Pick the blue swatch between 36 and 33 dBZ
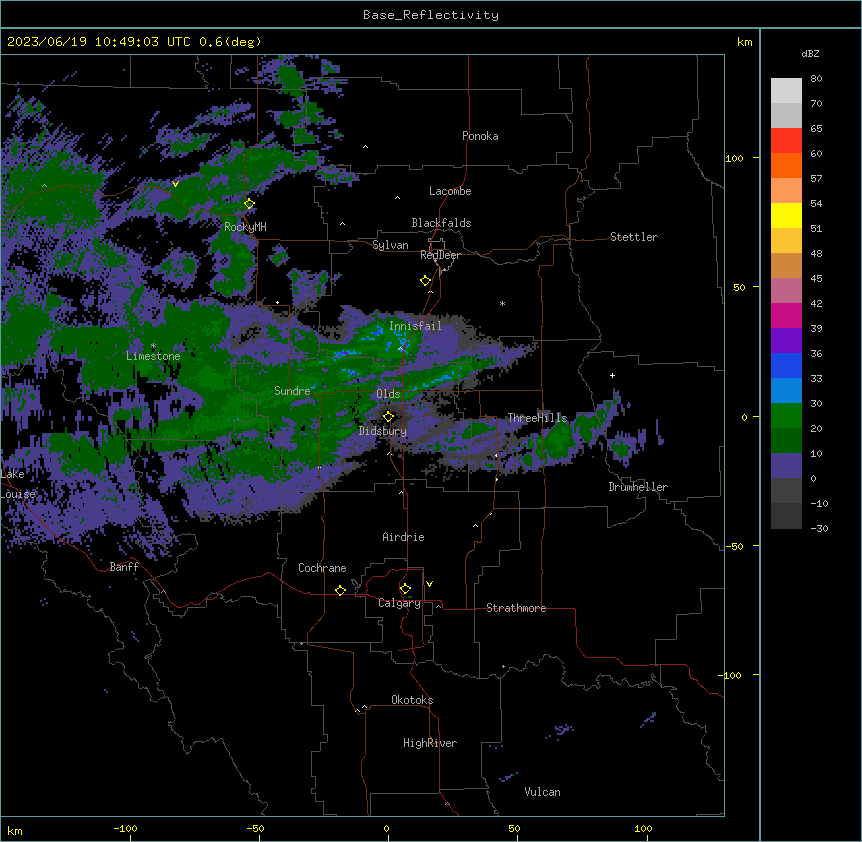Image resolution: width=862 pixels, height=842 pixels. pyautogui.click(x=786, y=365)
